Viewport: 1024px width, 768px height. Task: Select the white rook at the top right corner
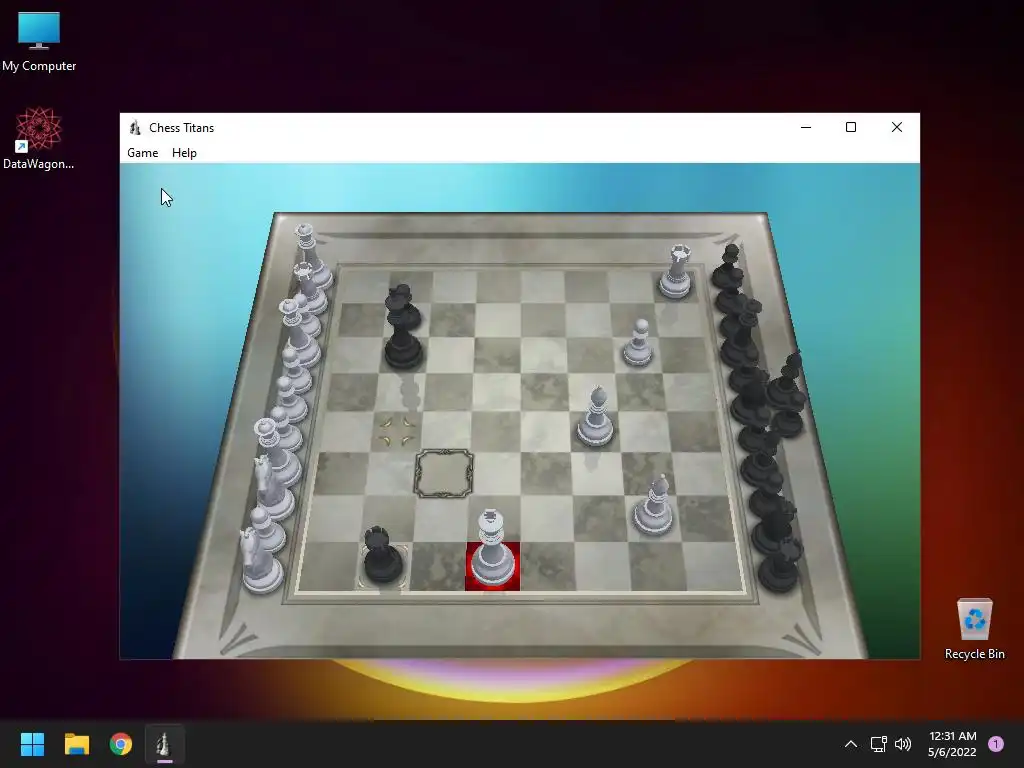[676, 271]
